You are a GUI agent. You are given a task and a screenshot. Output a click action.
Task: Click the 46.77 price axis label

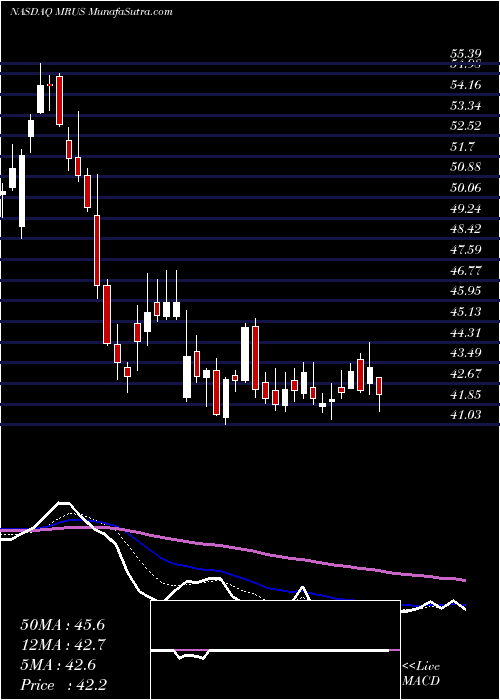coord(465,270)
